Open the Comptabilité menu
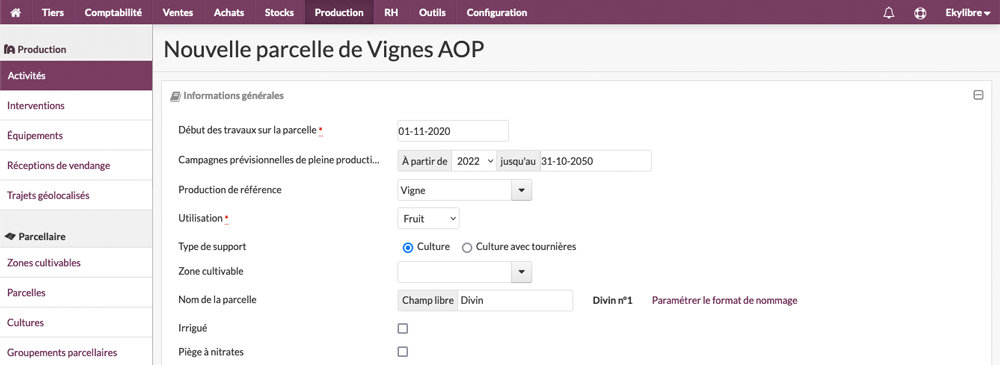Viewport: 1000px width, 365px height. [113, 12]
